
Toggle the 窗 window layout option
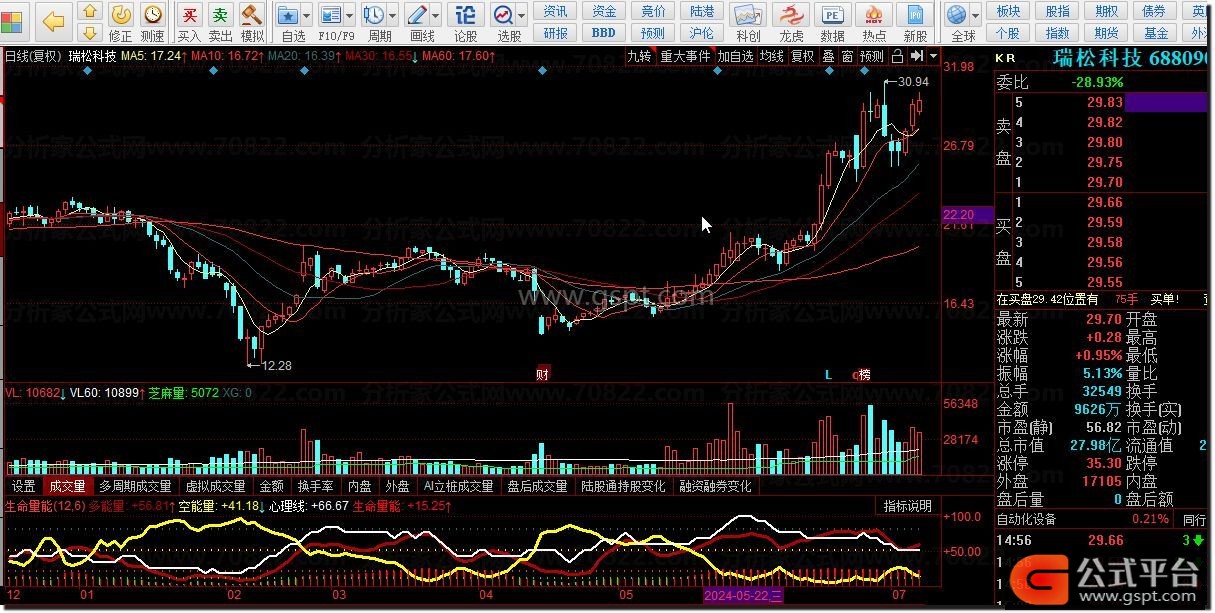pos(847,56)
